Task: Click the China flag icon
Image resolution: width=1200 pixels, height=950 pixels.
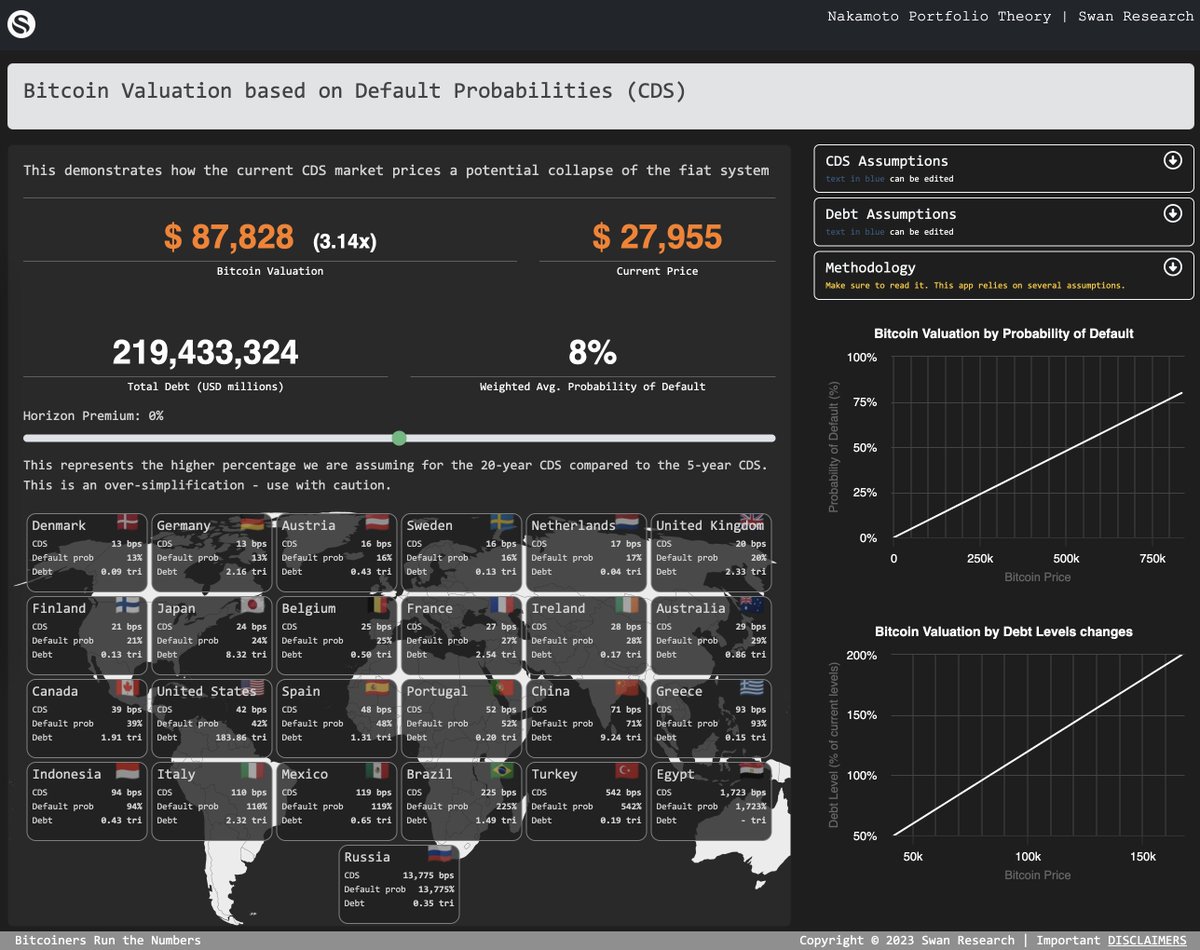Action: pos(628,688)
